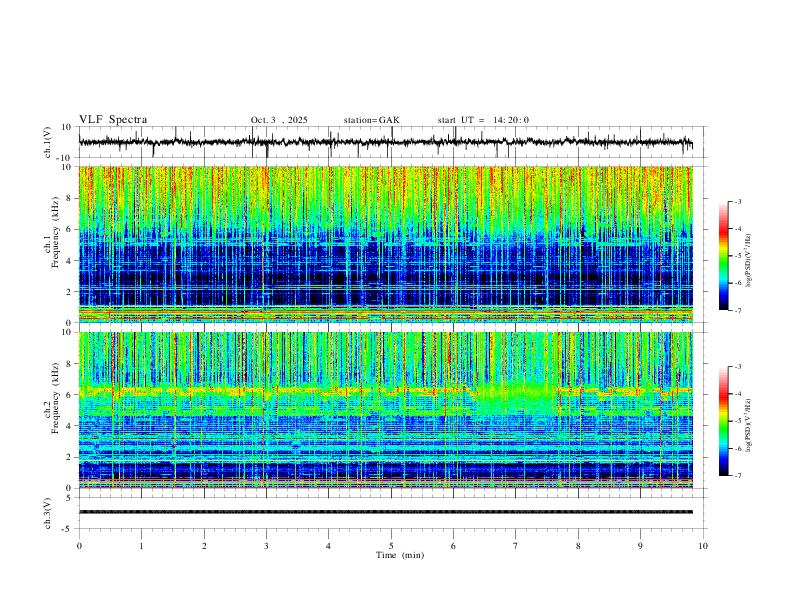Click the "ch.1(V)" waveform axis label
This screenshot has width=792, height=612.
48,142
